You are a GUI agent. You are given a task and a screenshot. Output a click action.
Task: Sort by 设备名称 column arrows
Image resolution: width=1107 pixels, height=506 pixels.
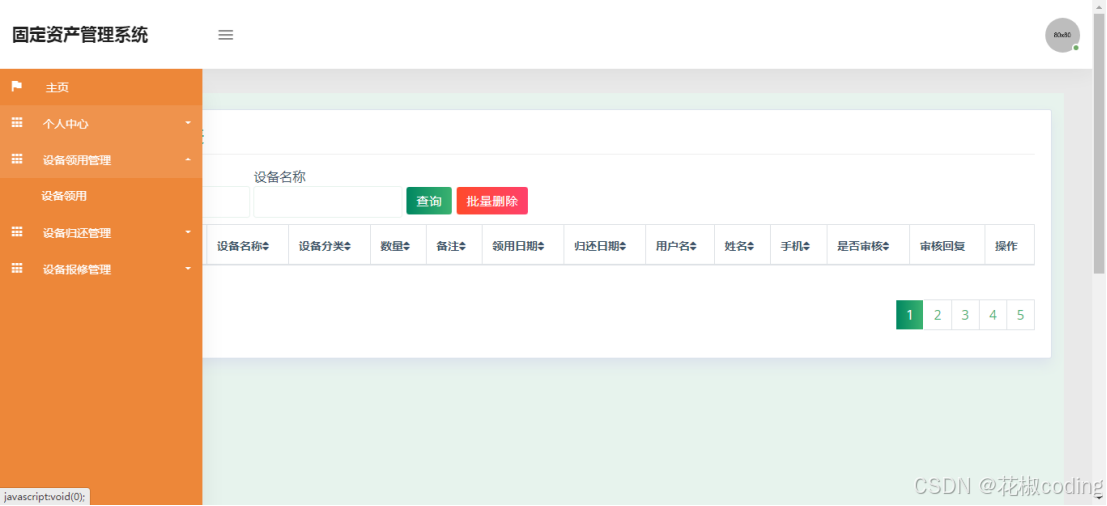pos(265,246)
